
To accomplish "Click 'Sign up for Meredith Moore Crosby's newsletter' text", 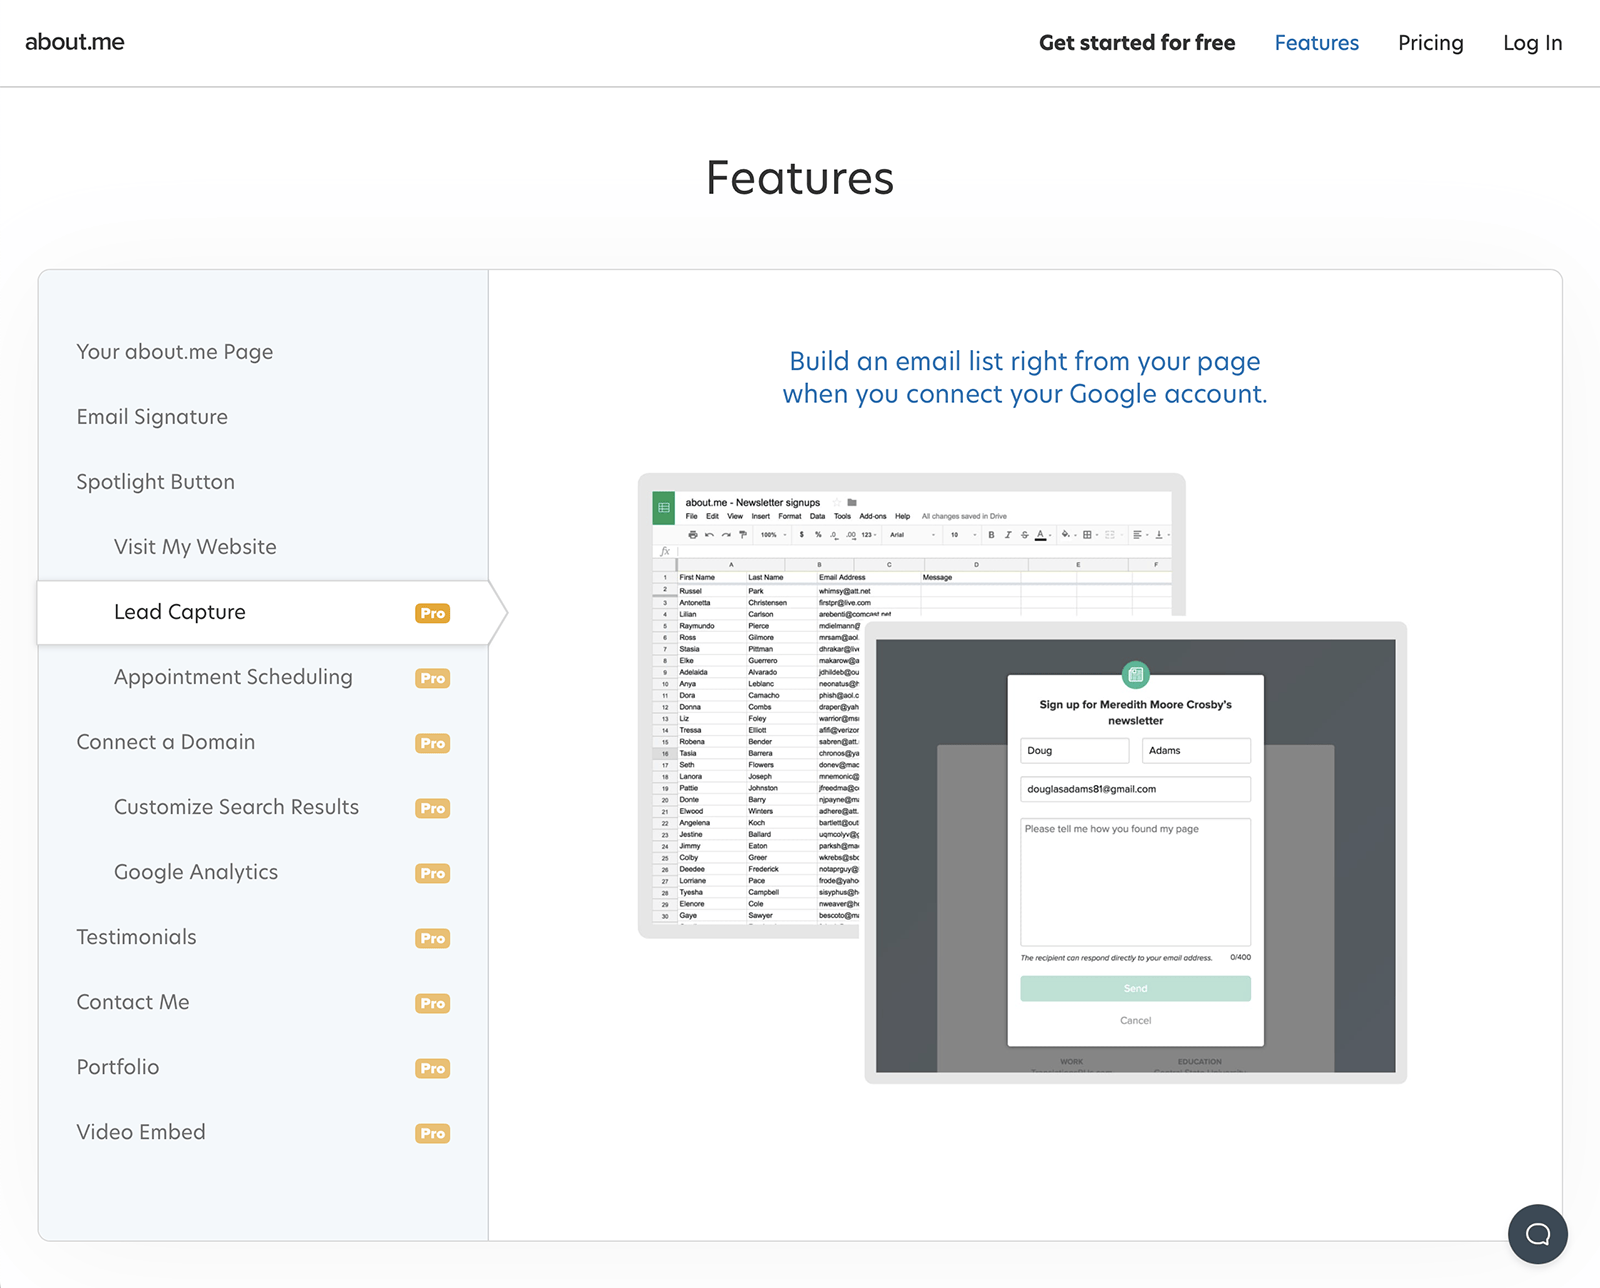I will (1135, 712).
